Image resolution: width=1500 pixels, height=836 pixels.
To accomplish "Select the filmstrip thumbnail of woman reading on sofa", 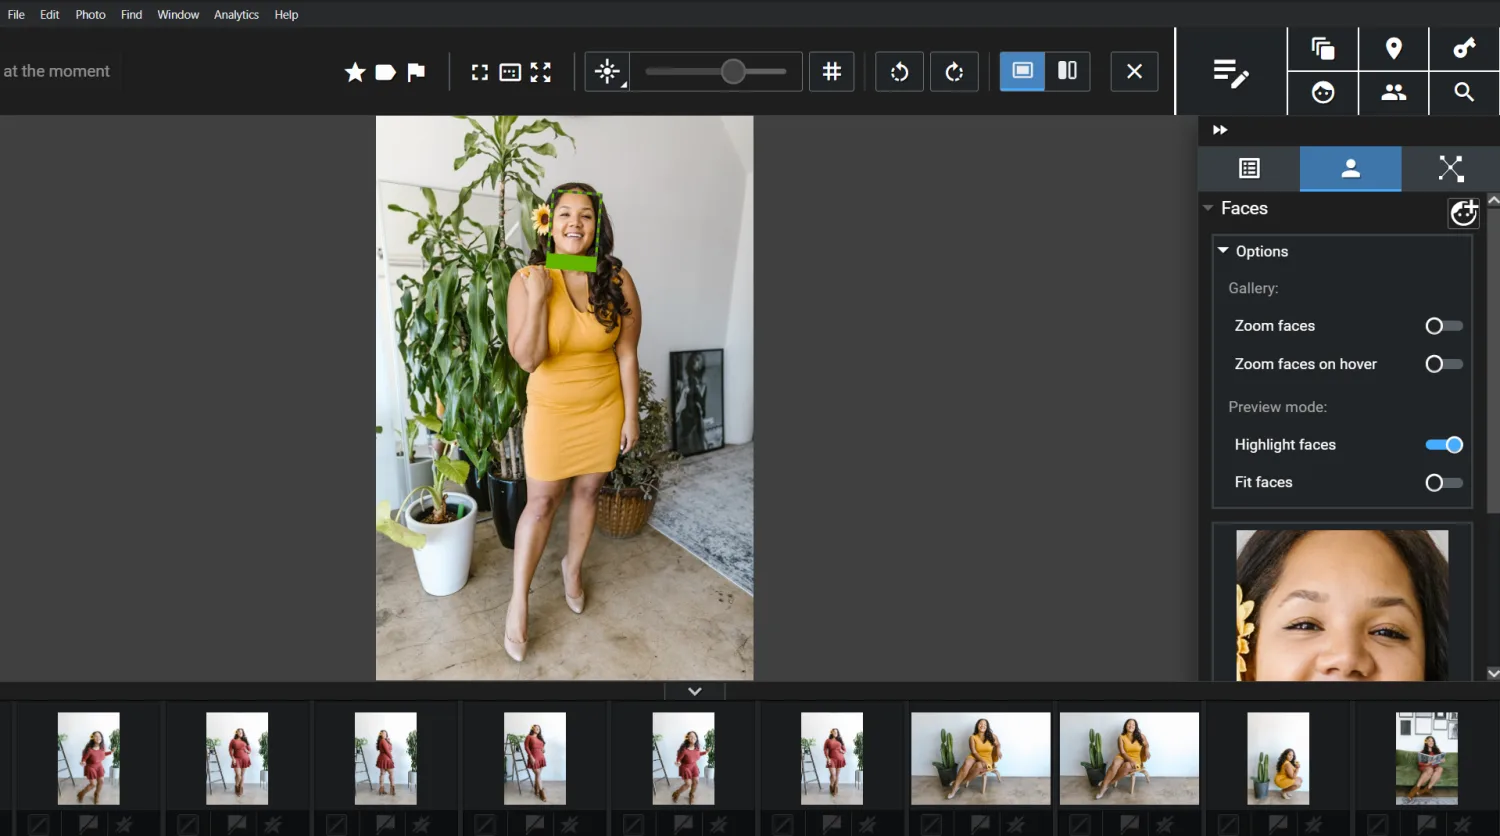I will point(1427,758).
